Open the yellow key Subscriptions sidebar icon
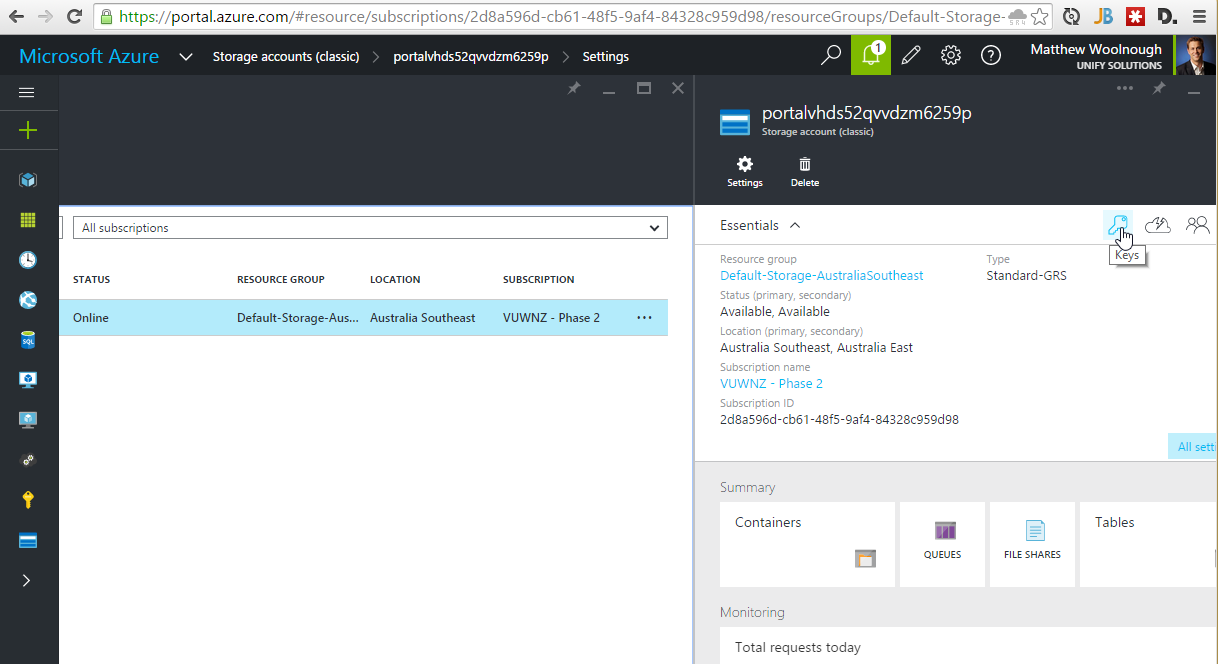The image size is (1218, 664). [28, 500]
